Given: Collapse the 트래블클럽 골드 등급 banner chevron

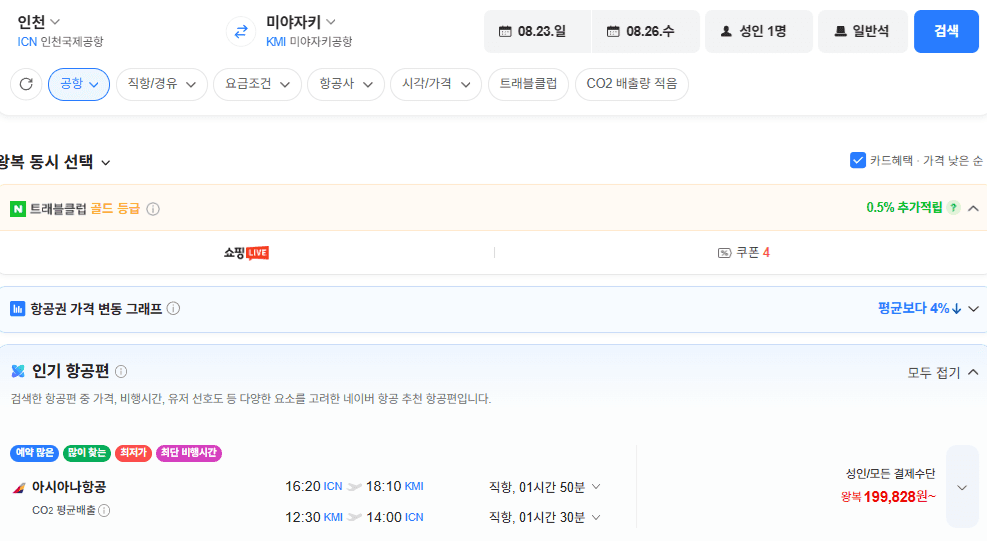Looking at the screenshot, I should click(x=973, y=208).
